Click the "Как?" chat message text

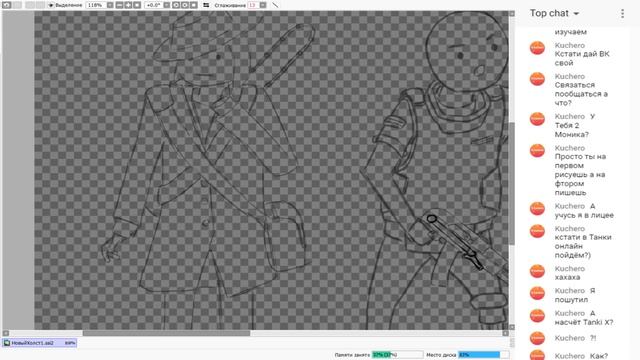599,356
